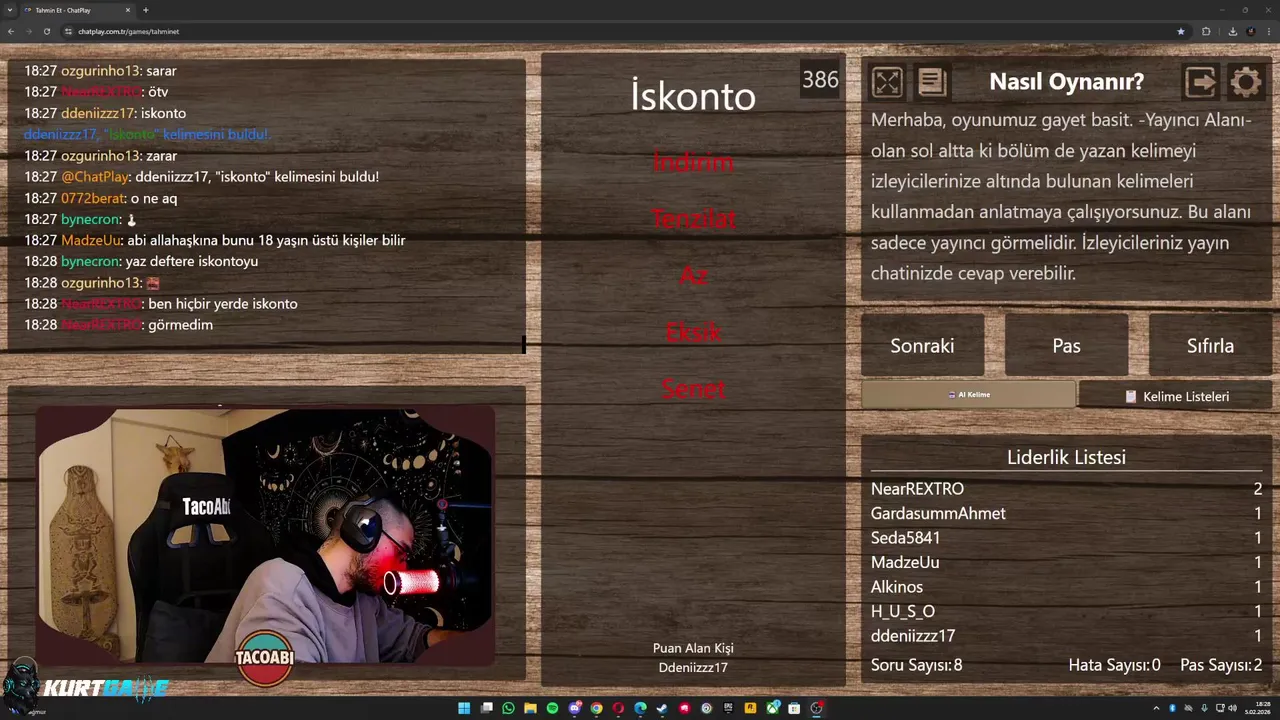Open File Explorer from the taskbar
Image resolution: width=1280 pixels, height=720 pixels.
(530, 708)
